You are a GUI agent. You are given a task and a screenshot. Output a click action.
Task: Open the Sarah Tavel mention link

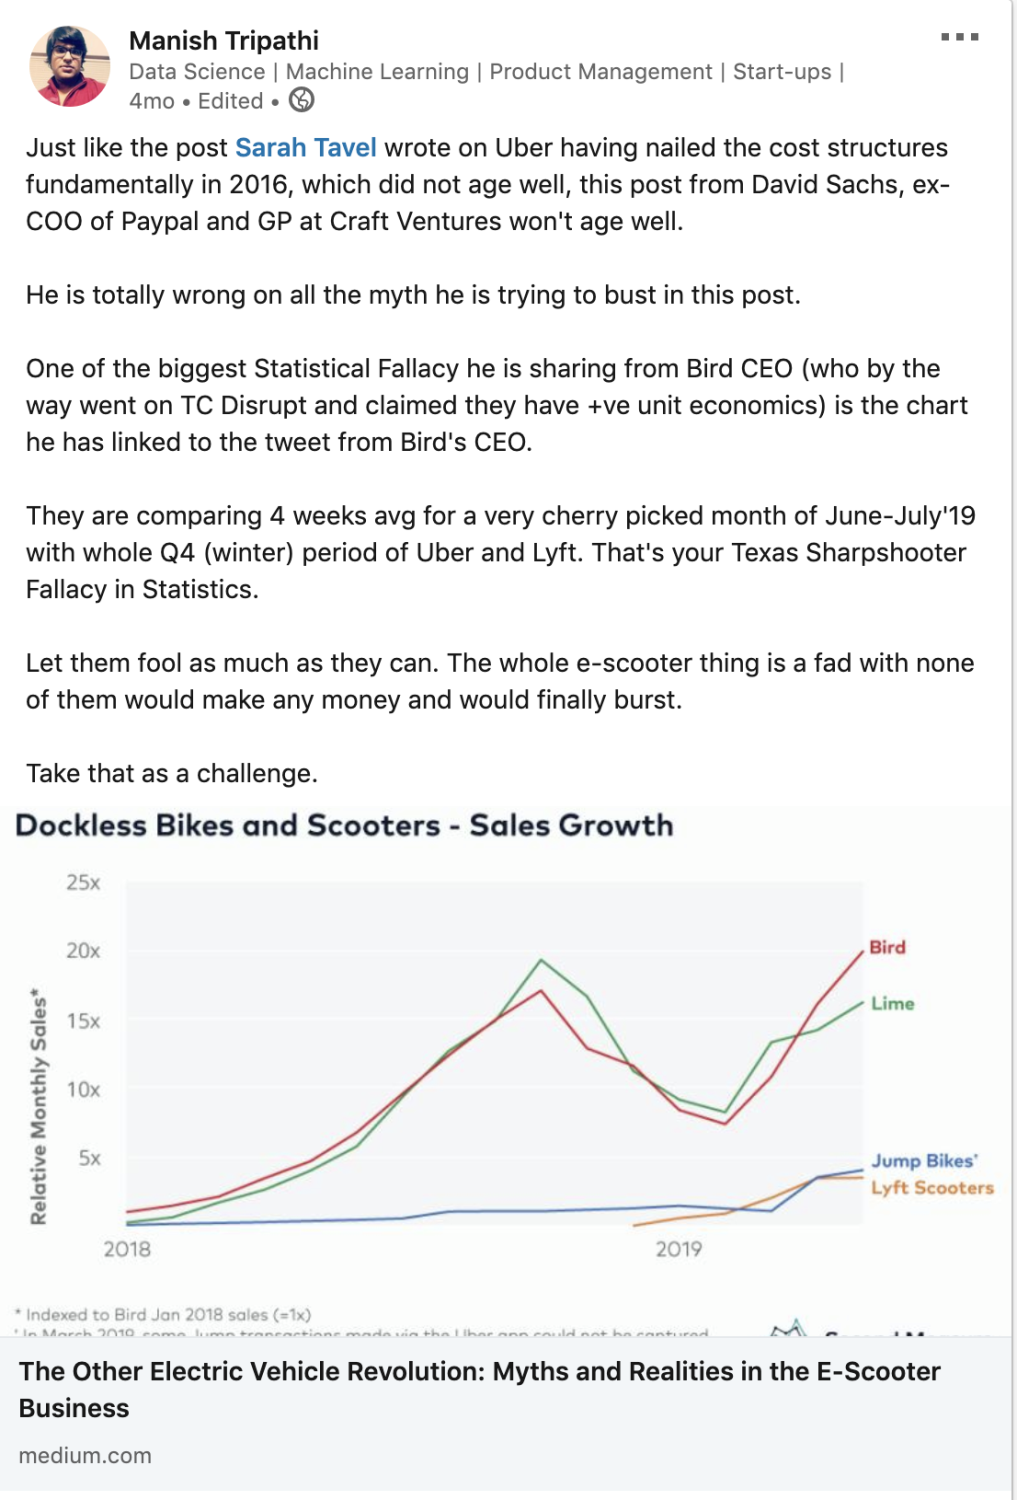(305, 148)
